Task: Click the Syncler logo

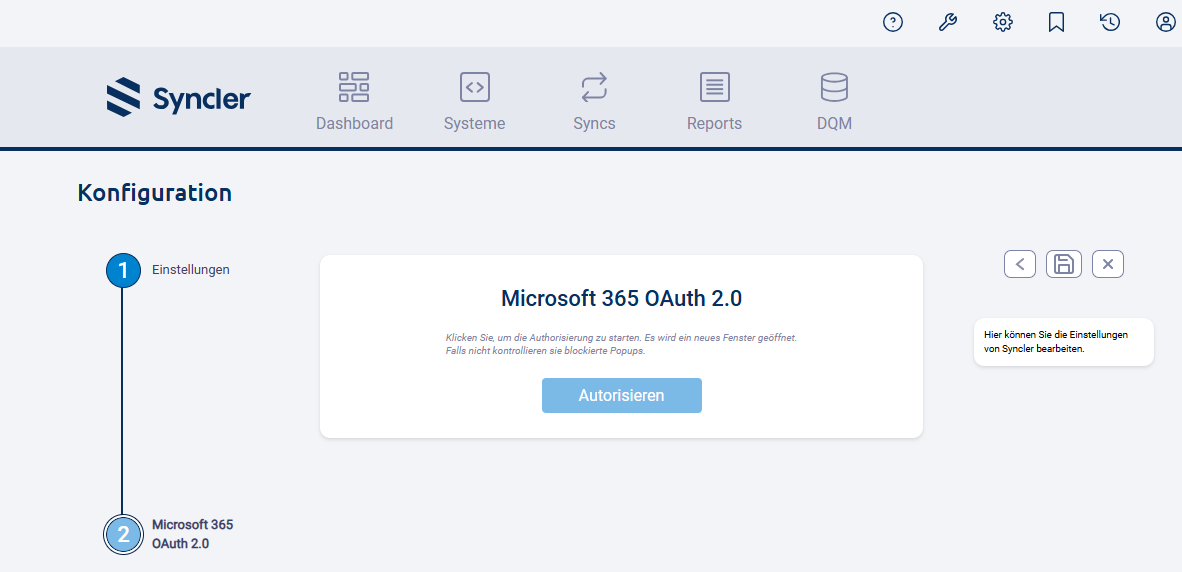Action: point(179,98)
